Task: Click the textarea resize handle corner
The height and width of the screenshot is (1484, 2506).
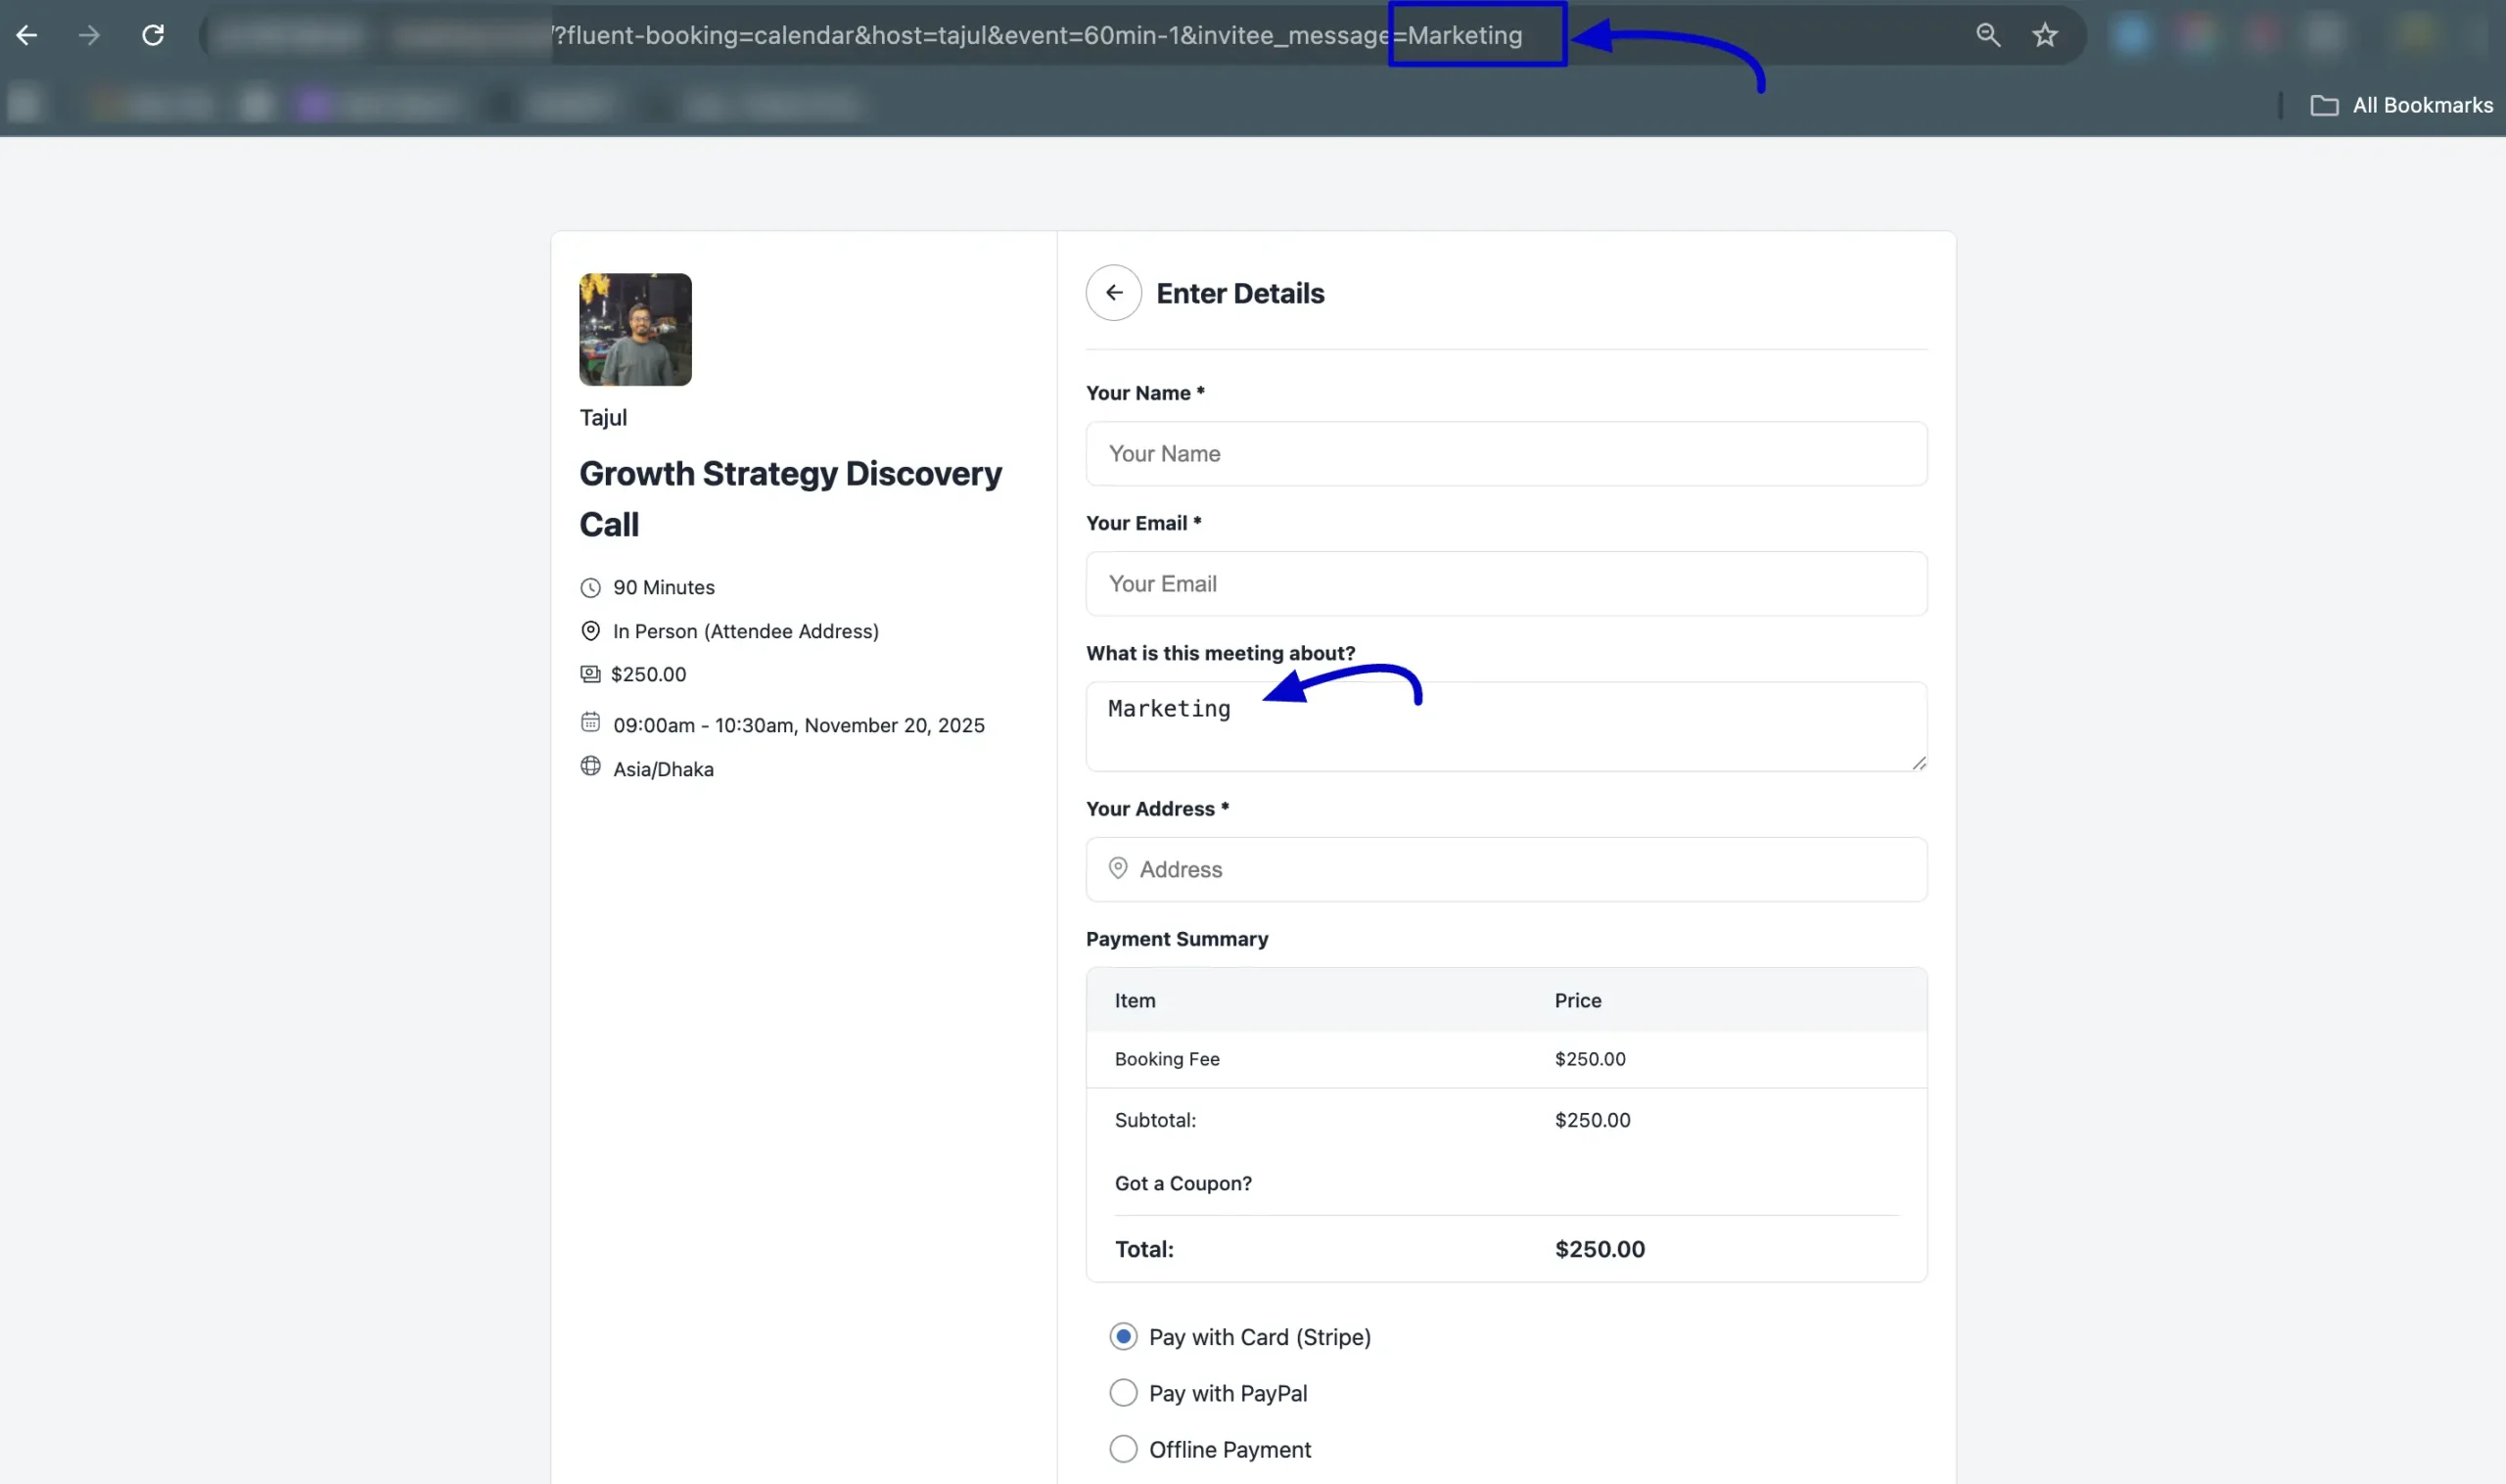Action: coord(1918,763)
